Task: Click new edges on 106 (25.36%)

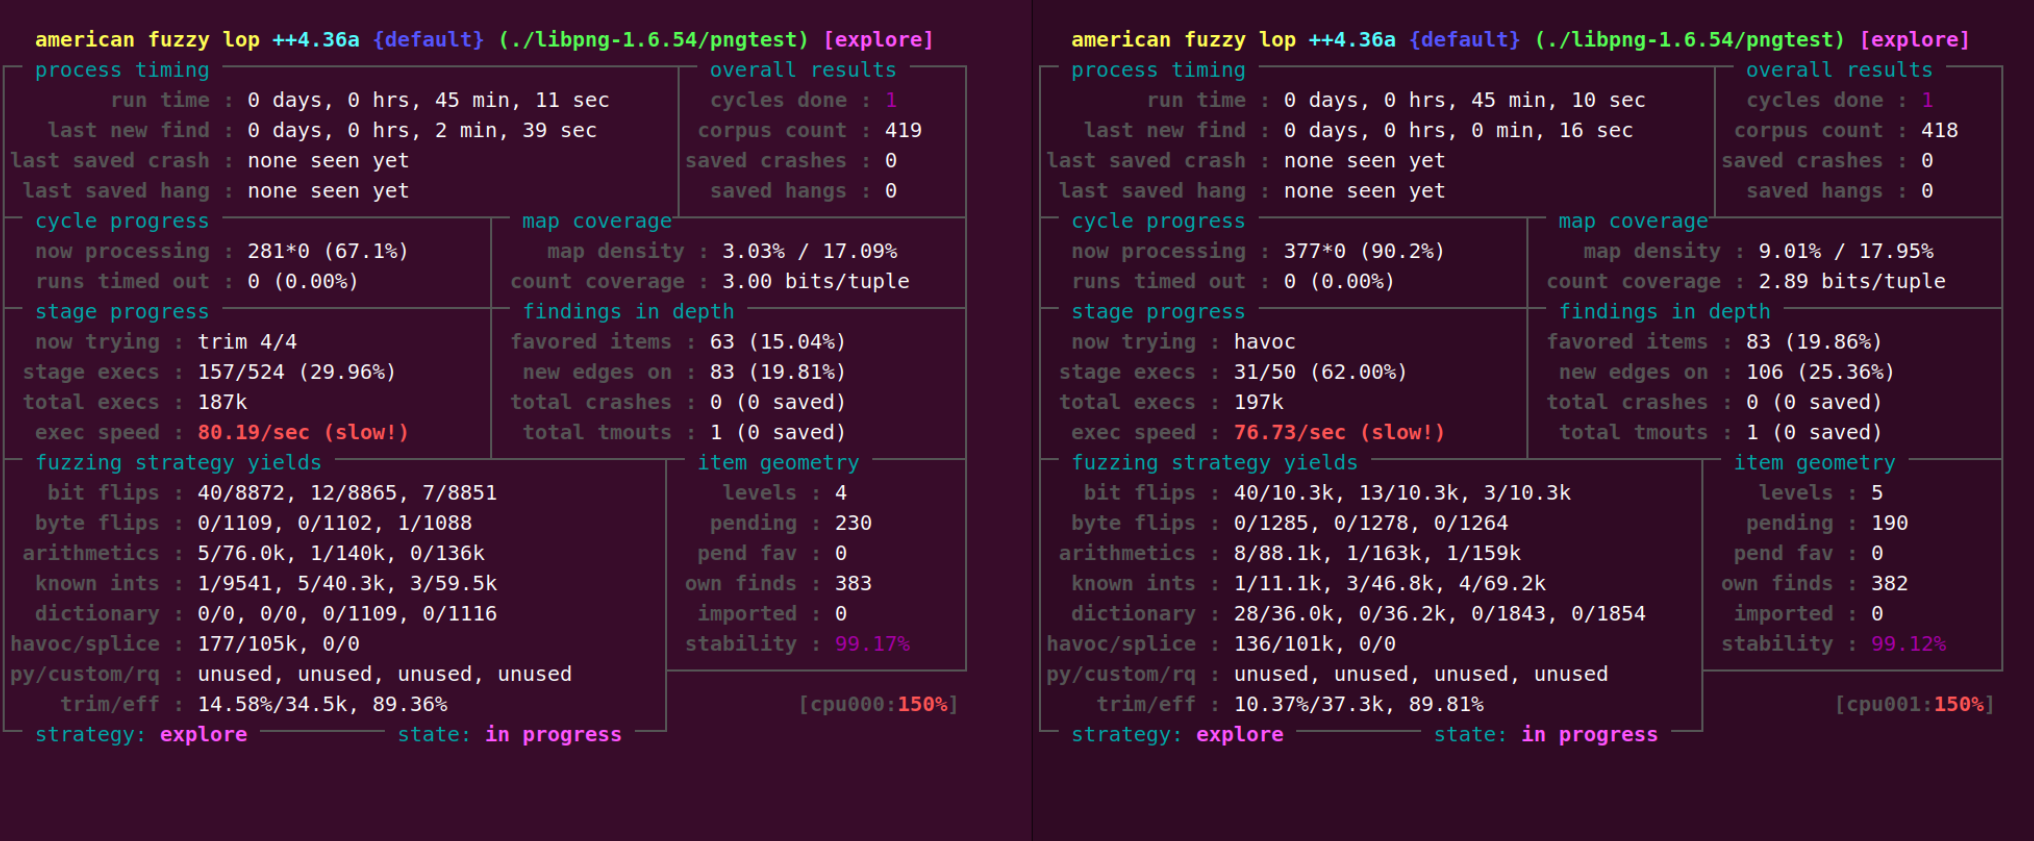Action: (x=1820, y=372)
